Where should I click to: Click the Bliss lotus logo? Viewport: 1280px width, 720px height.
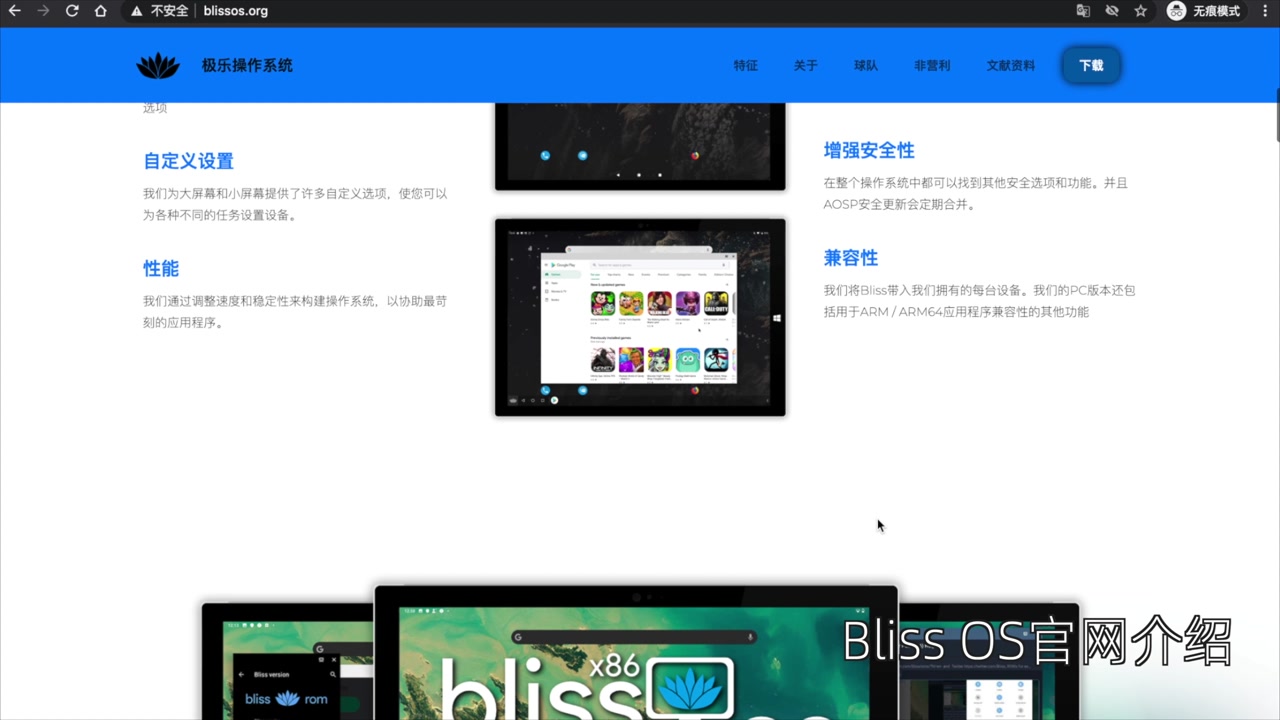coord(158,66)
